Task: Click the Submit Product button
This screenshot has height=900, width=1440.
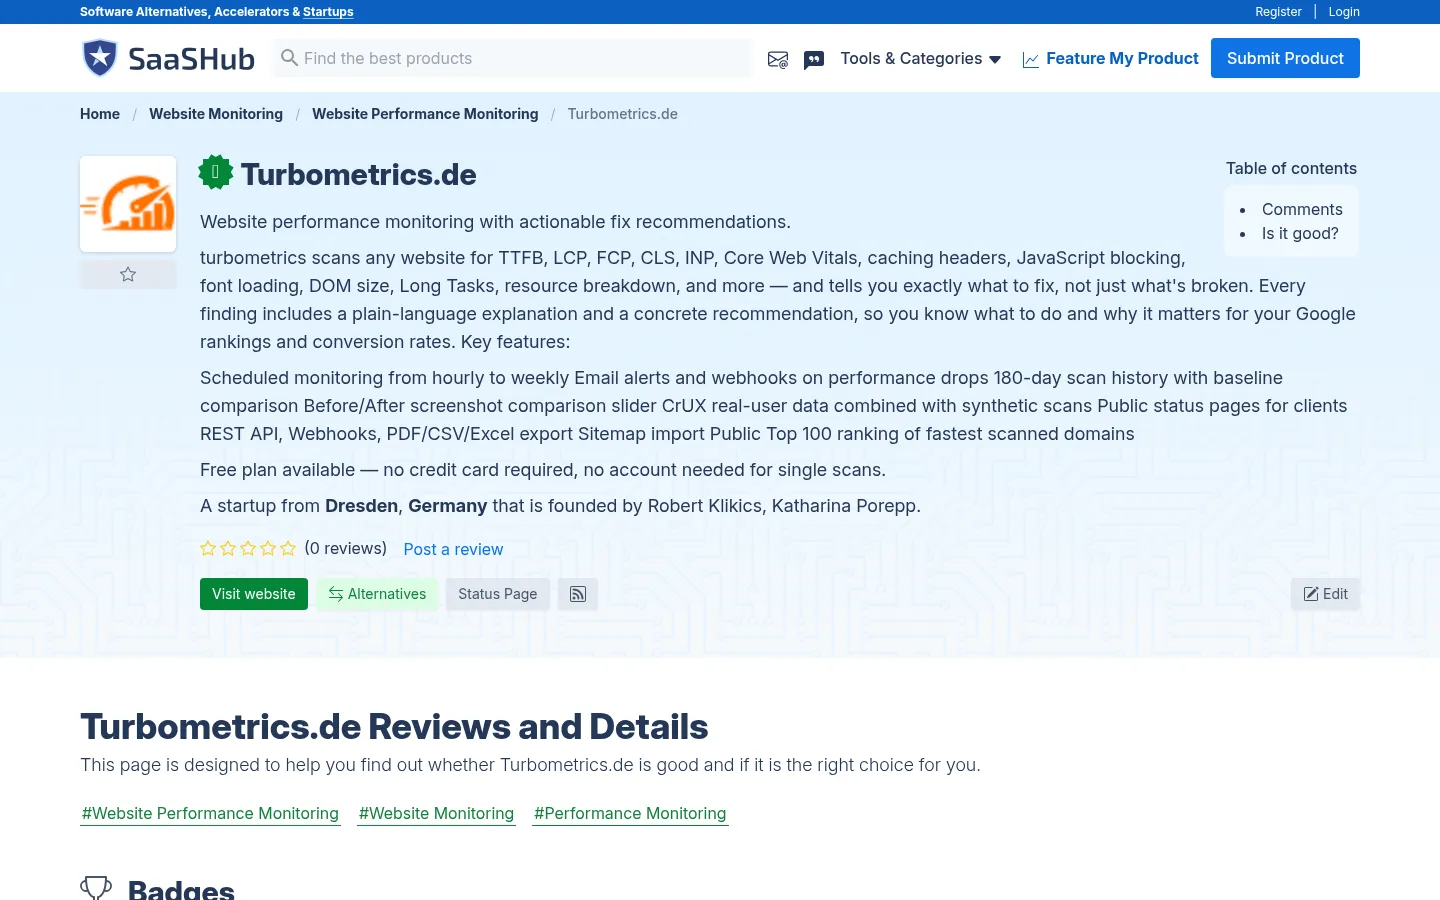Action: click(x=1285, y=58)
